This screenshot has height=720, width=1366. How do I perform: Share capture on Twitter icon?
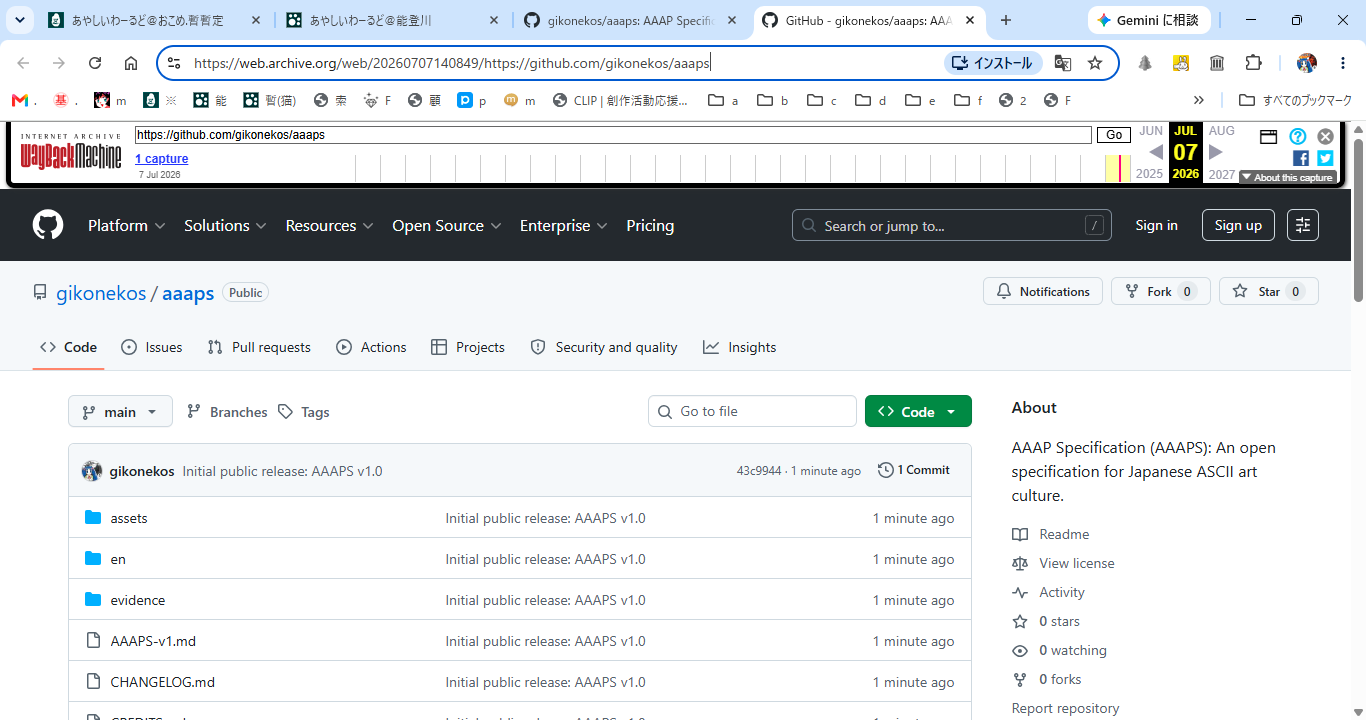[1325, 158]
